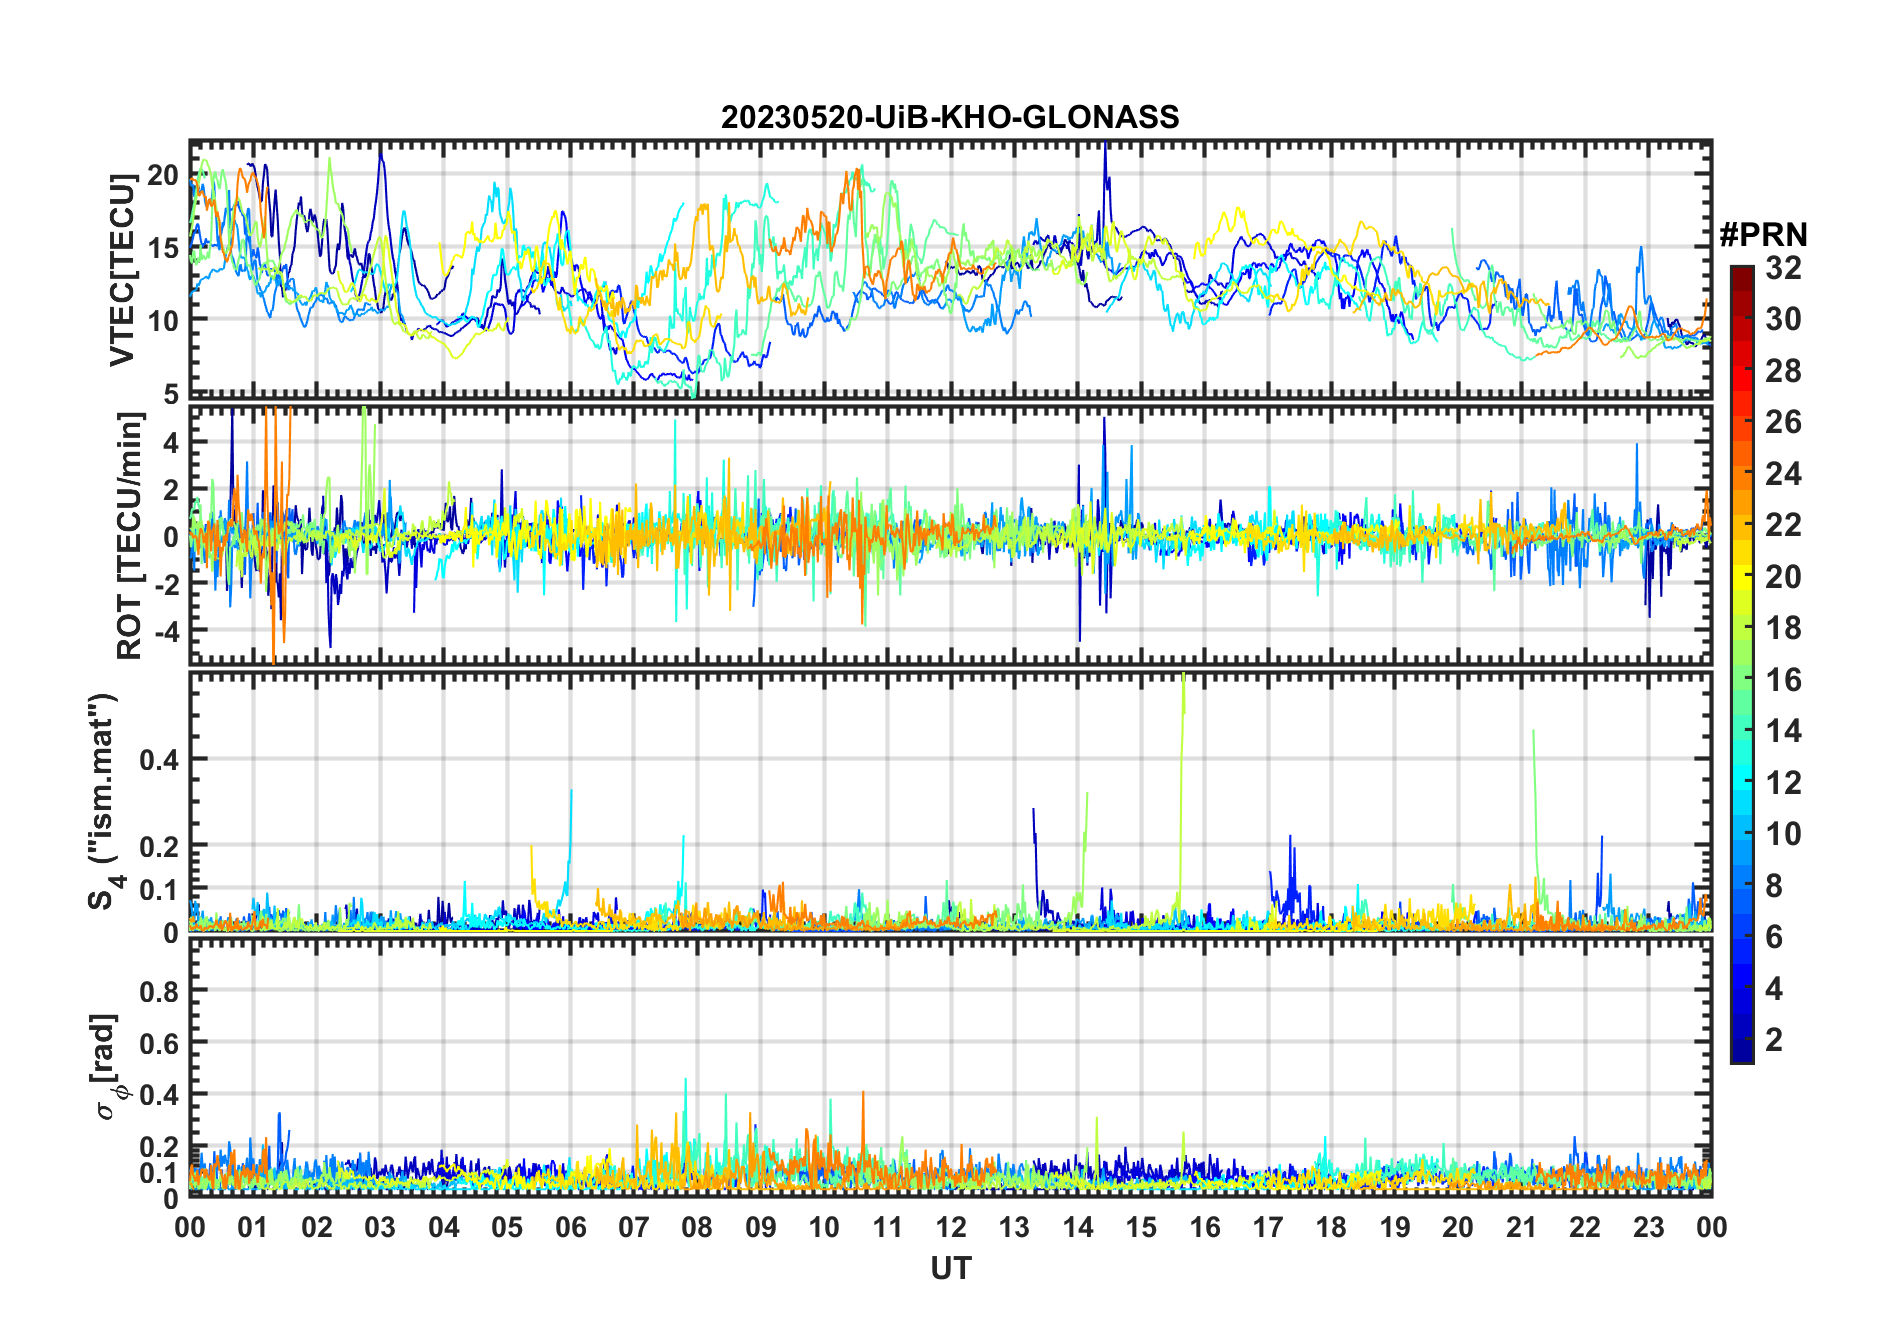Select the VTEC[TECU] y-axis label

point(122,270)
